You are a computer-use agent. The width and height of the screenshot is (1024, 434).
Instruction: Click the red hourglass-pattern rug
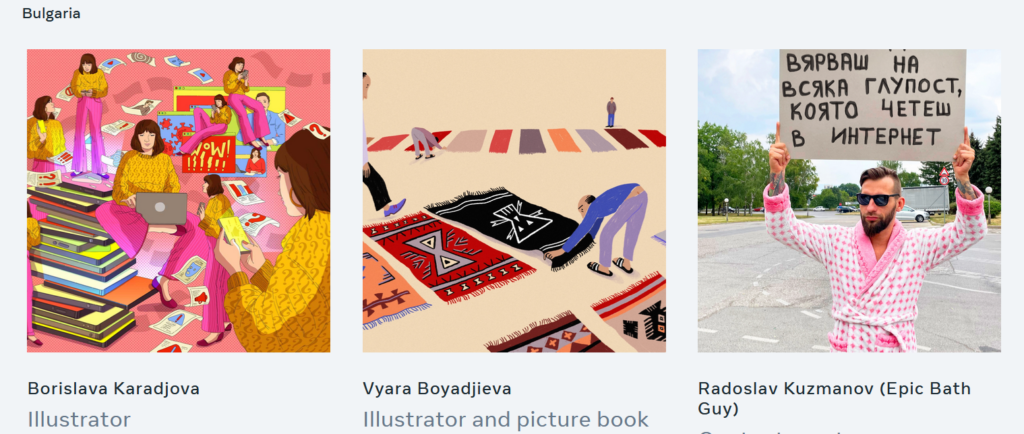click(447, 256)
